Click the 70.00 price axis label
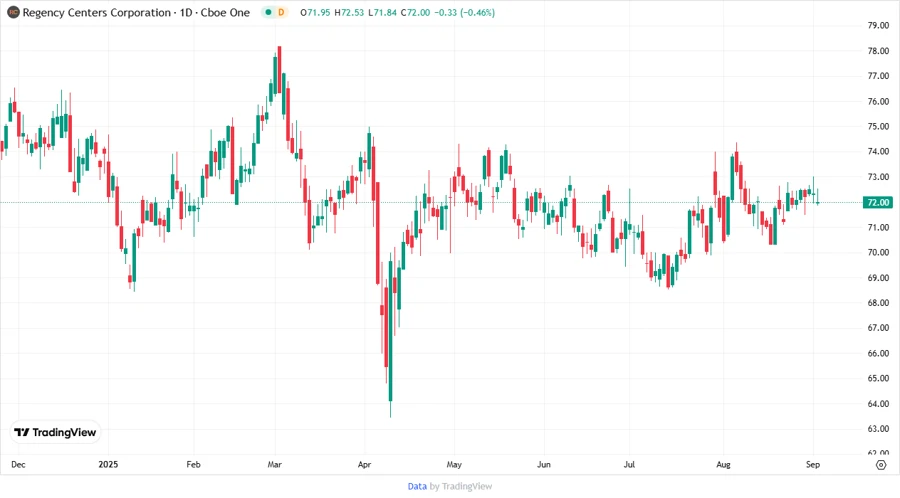The height and width of the screenshot is (498, 900). tap(878, 252)
